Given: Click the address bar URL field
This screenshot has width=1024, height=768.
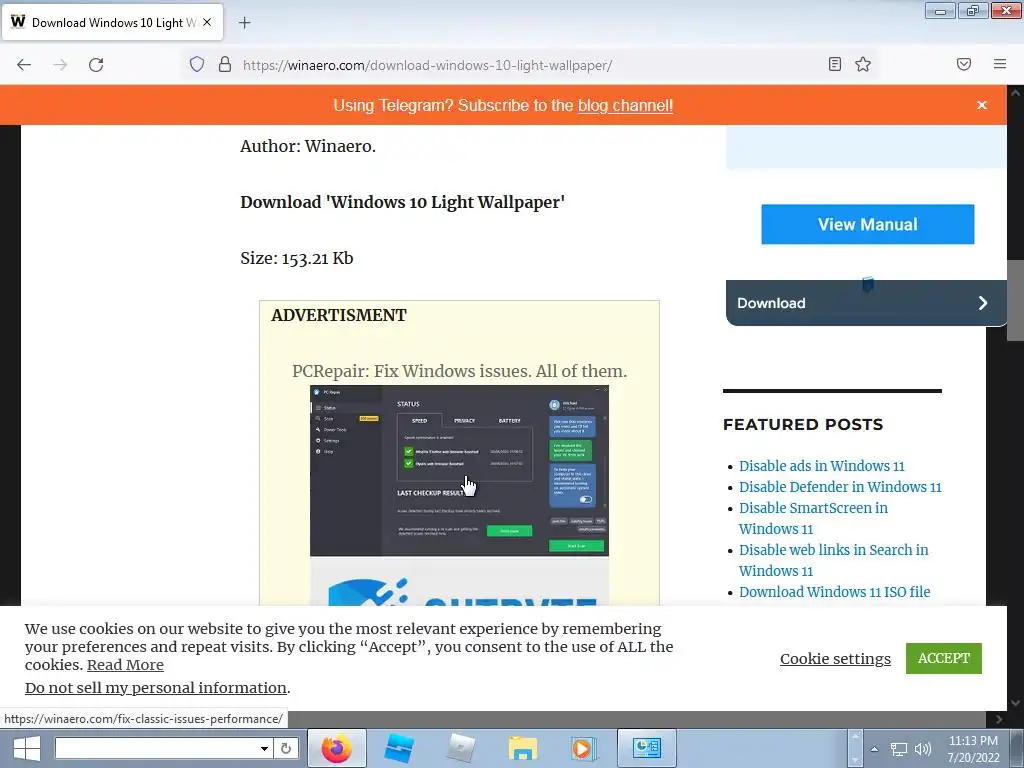Looking at the screenshot, I should click(427, 65).
